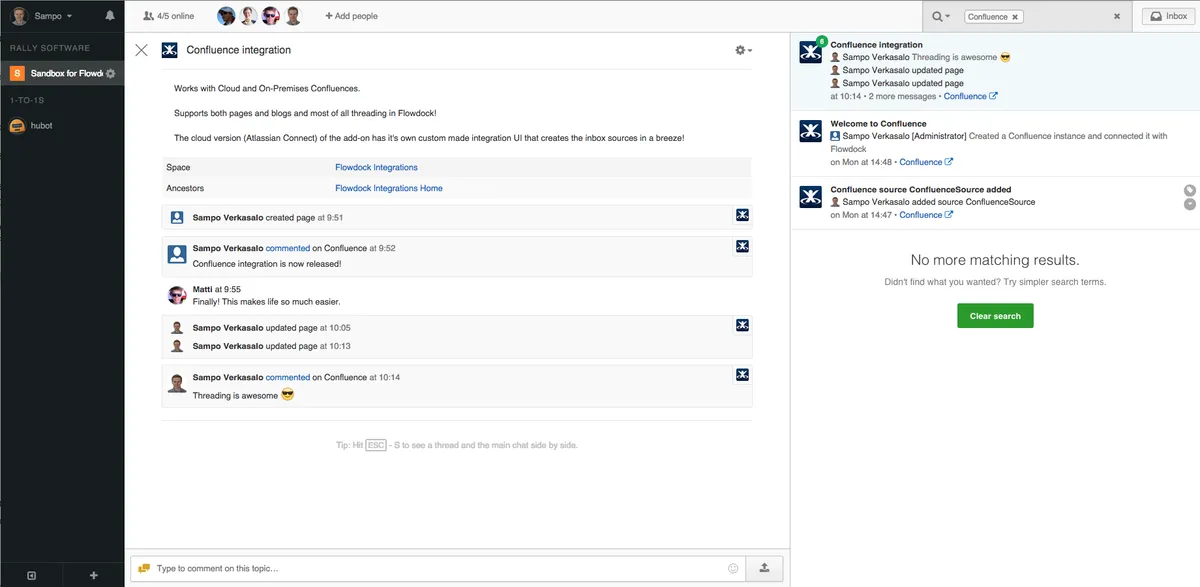This screenshot has width=1200, height=587.
Task: Open 'commented' link at 9:52
Action: click(x=288, y=248)
